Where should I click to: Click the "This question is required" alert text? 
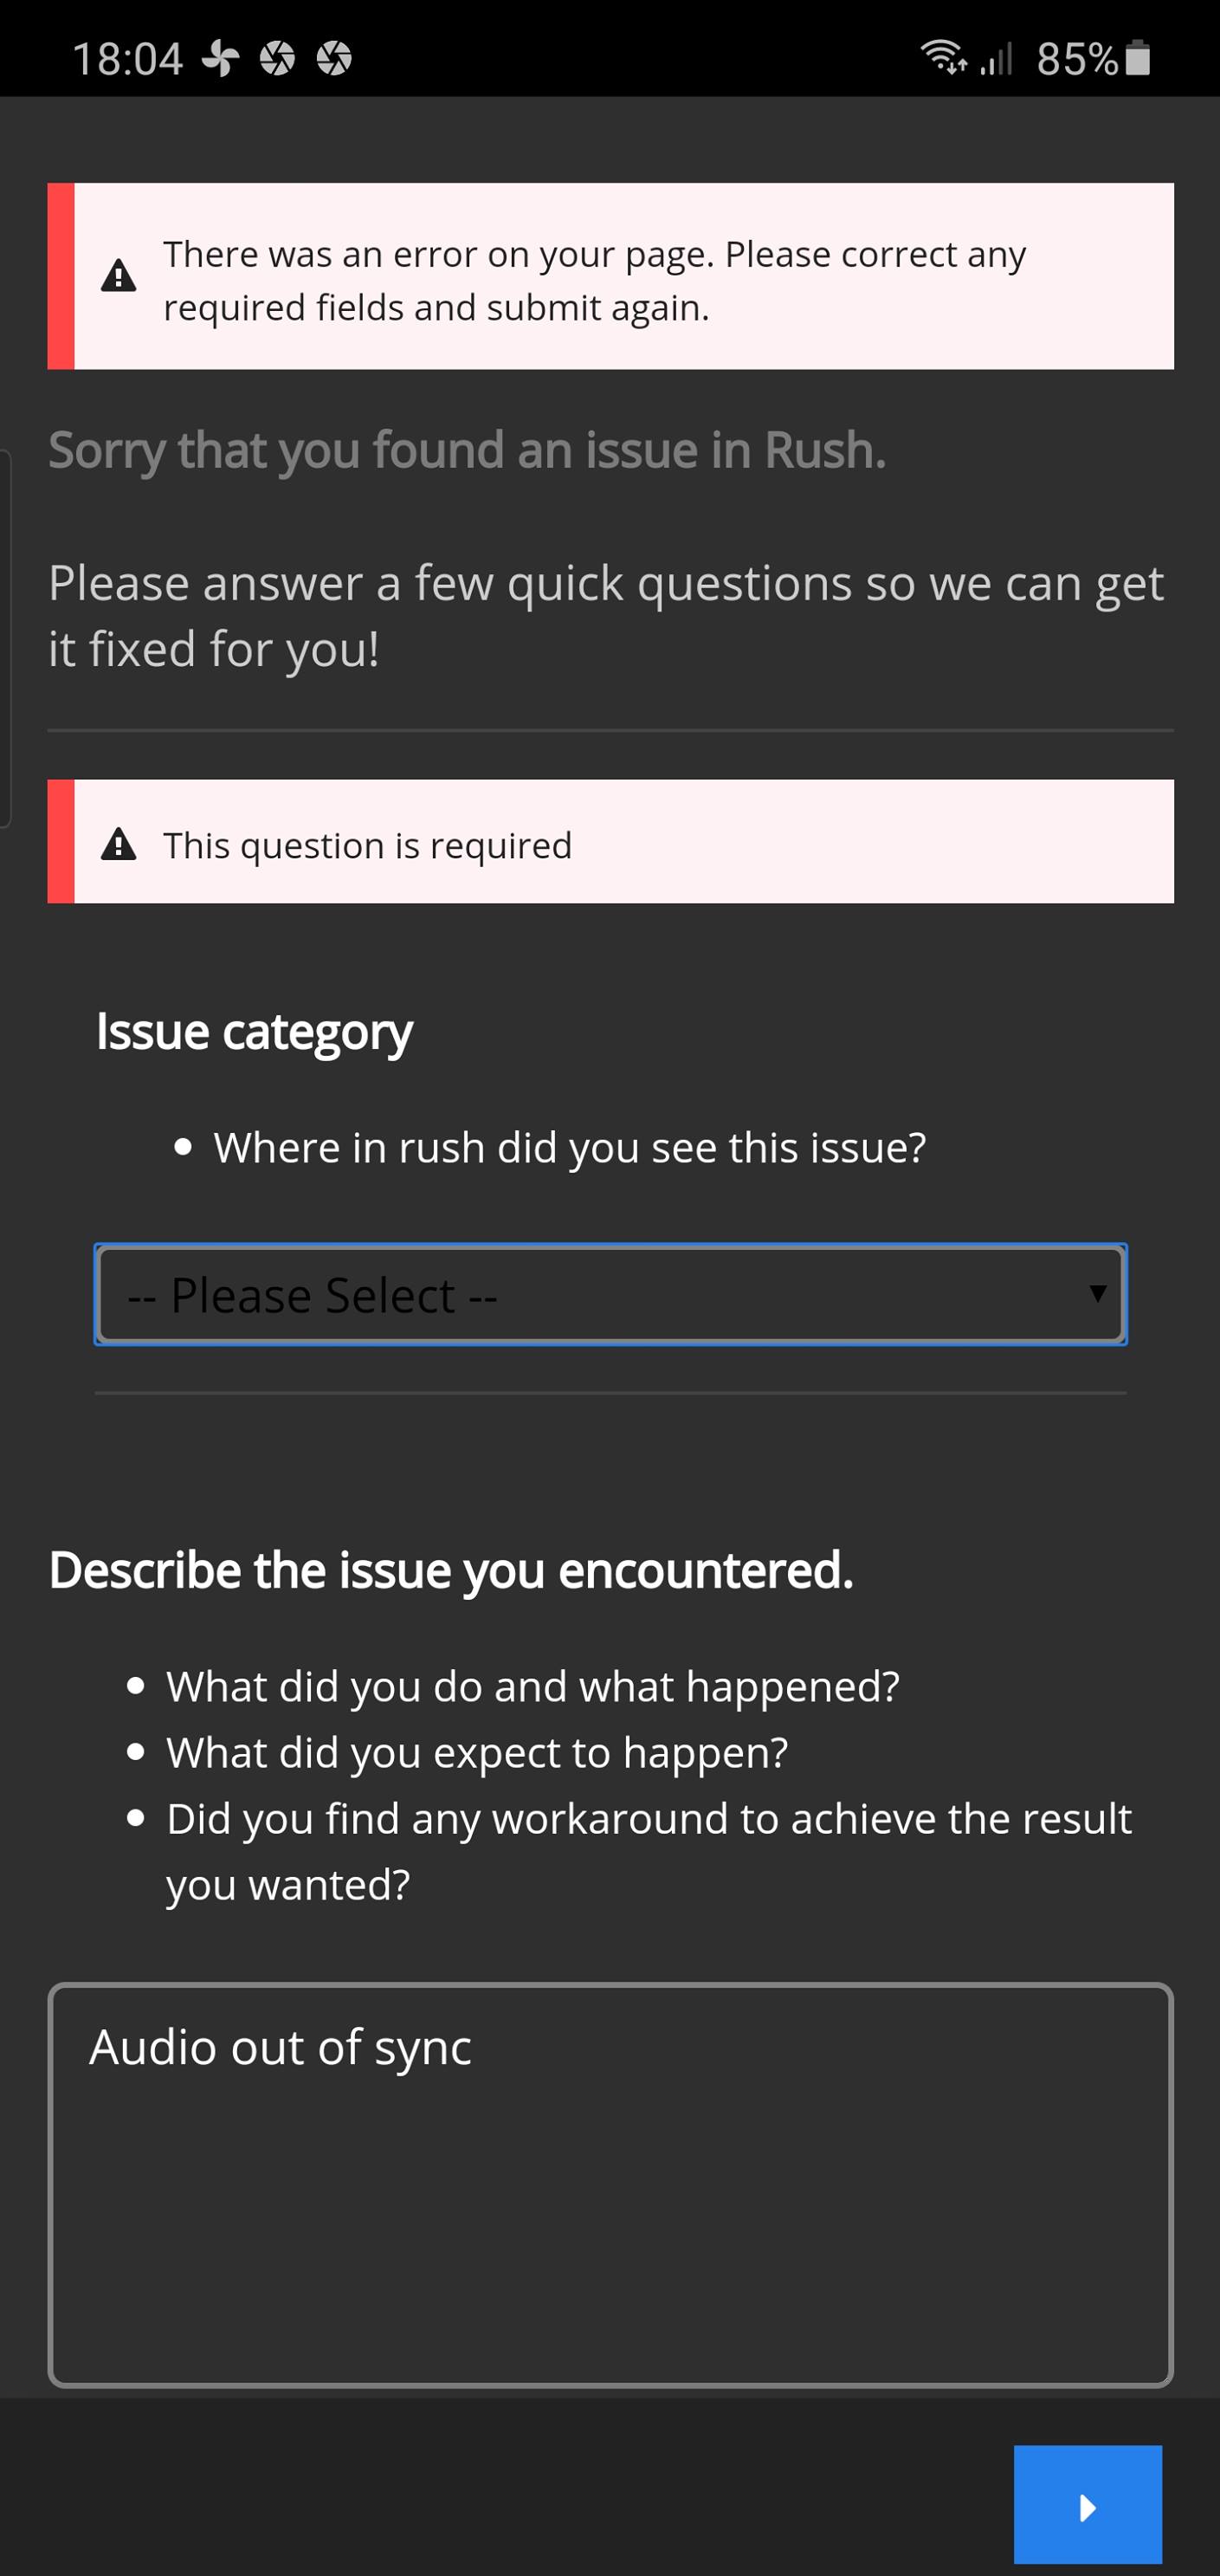click(367, 846)
